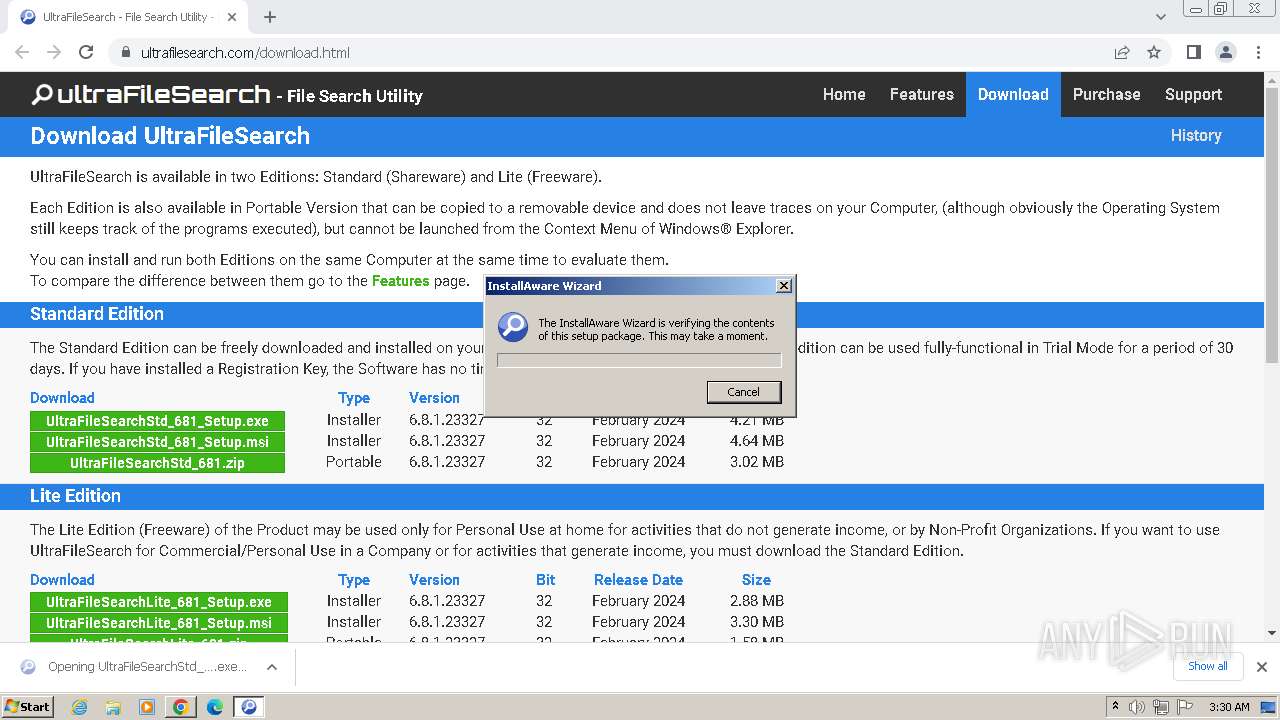This screenshot has width=1280, height=720.
Task: Select the 2.88 MB size cell
Action: coord(757,601)
